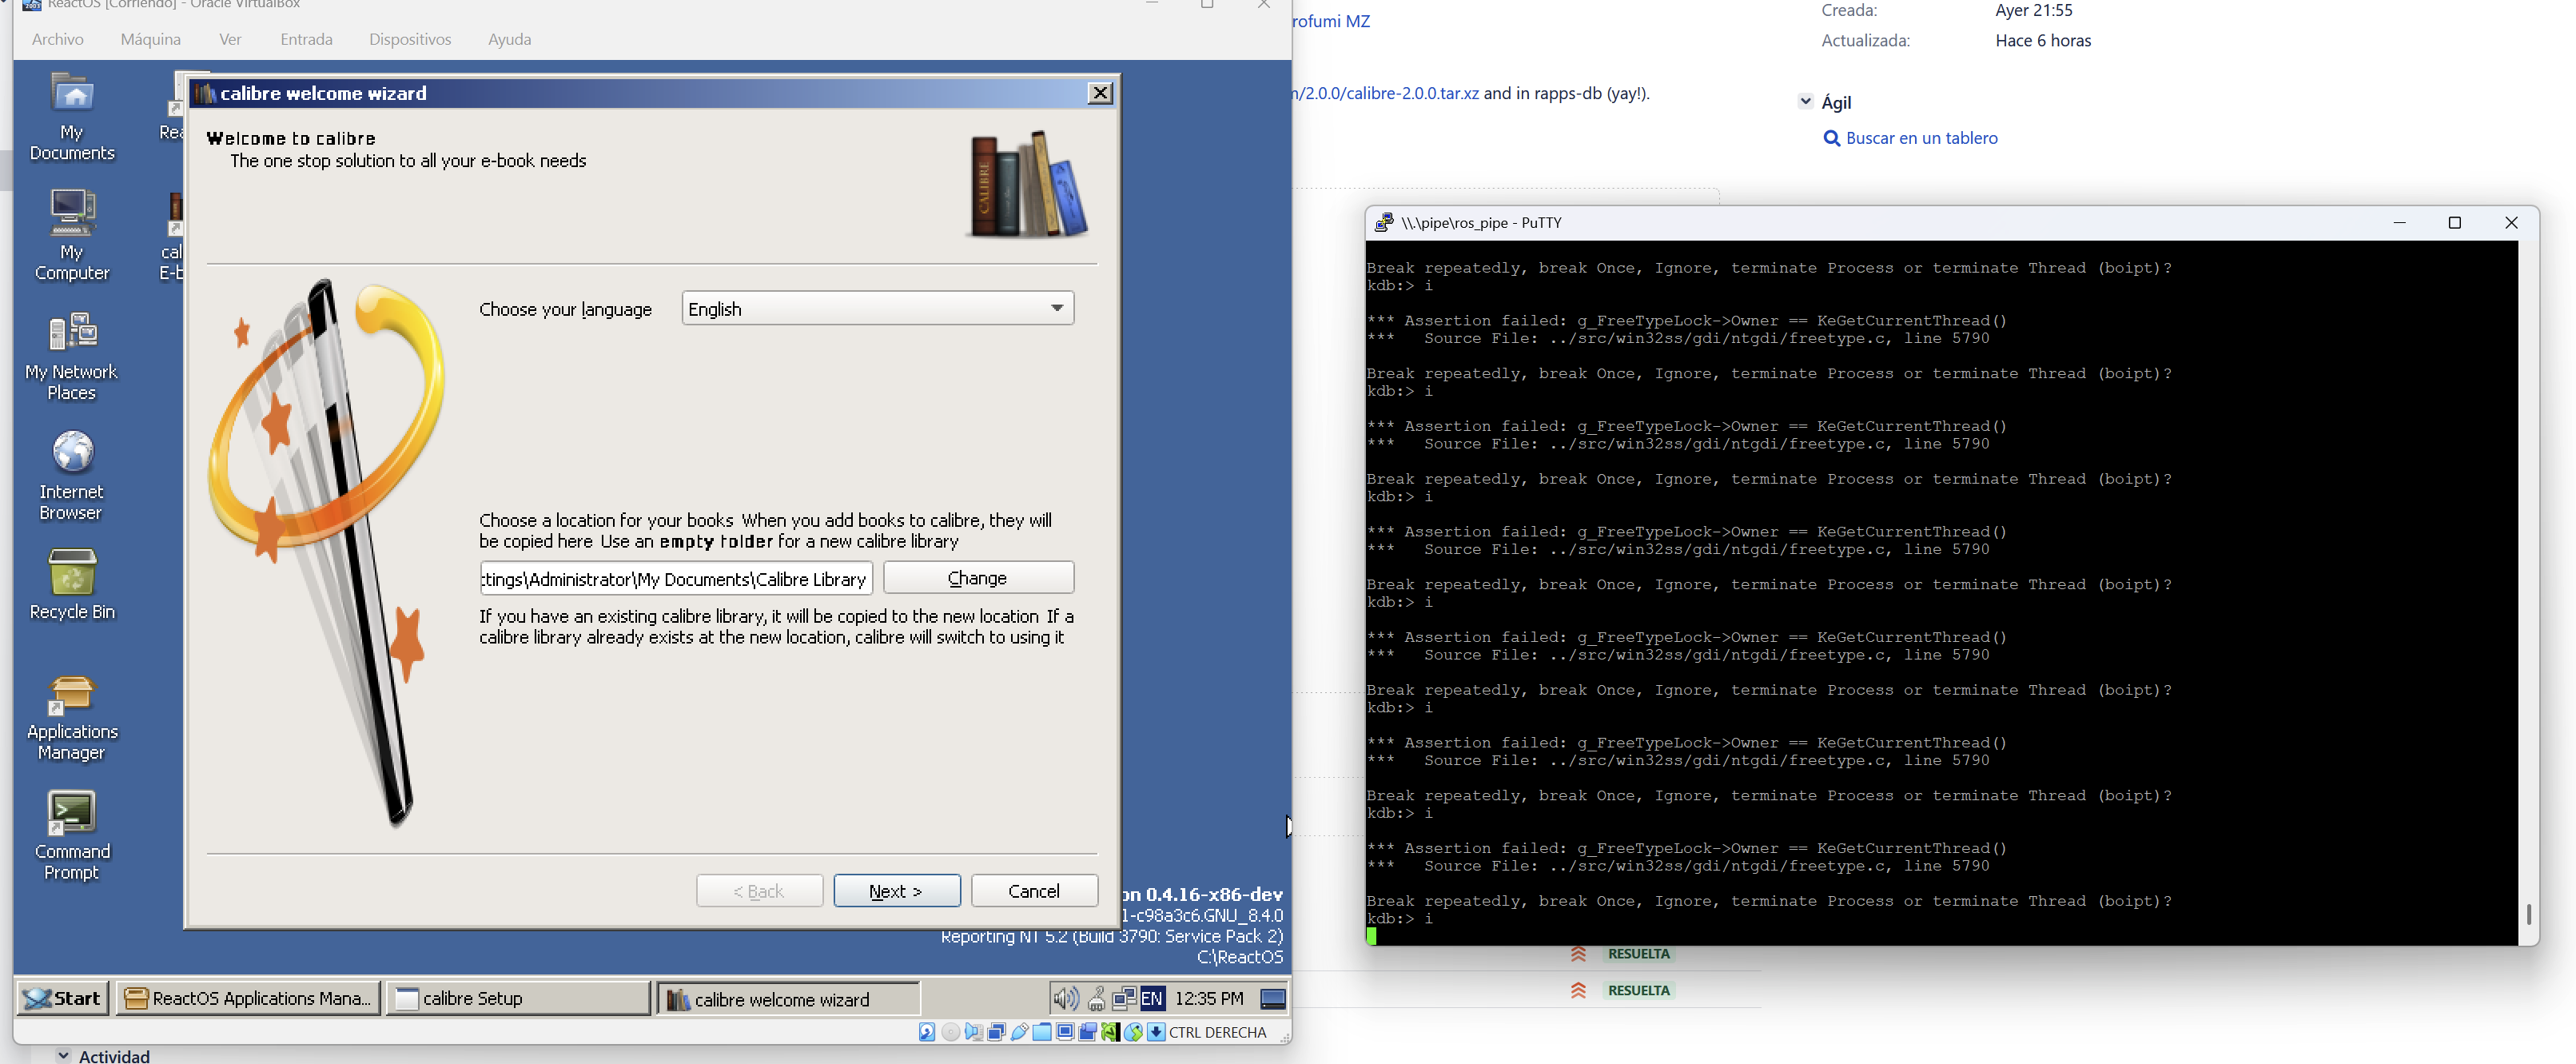
Task: Open the Dispositivos menu
Action: pyautogui.click(x=410, y=39)
